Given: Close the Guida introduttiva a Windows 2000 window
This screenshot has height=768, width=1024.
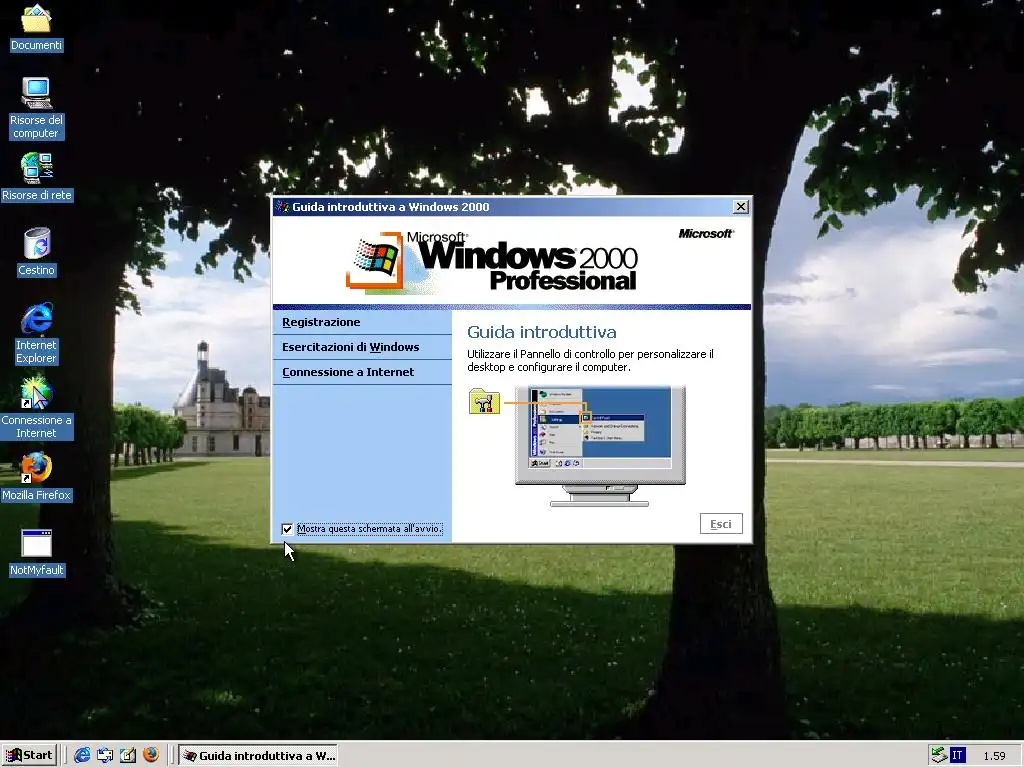Looking at the screenshot, I should pos(741,207).
